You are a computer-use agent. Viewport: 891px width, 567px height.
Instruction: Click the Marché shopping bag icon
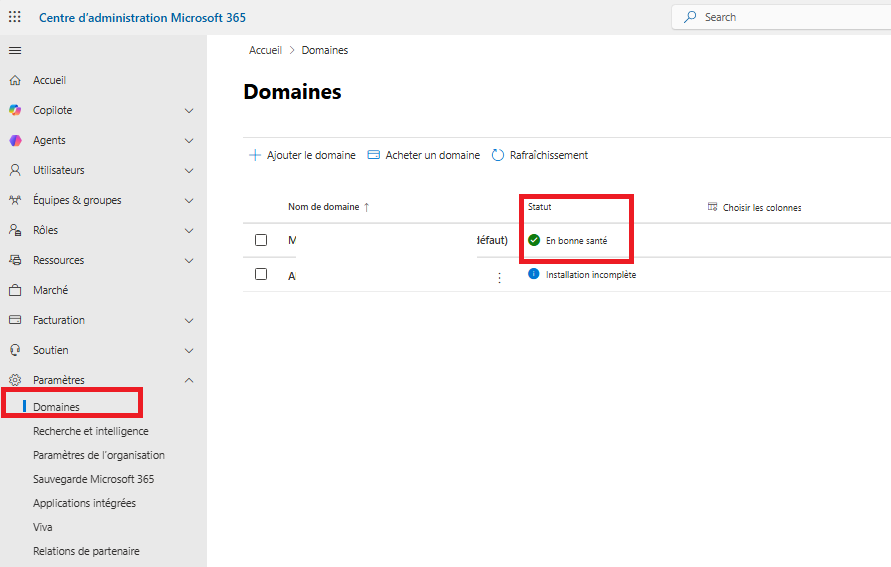[15, 290]
